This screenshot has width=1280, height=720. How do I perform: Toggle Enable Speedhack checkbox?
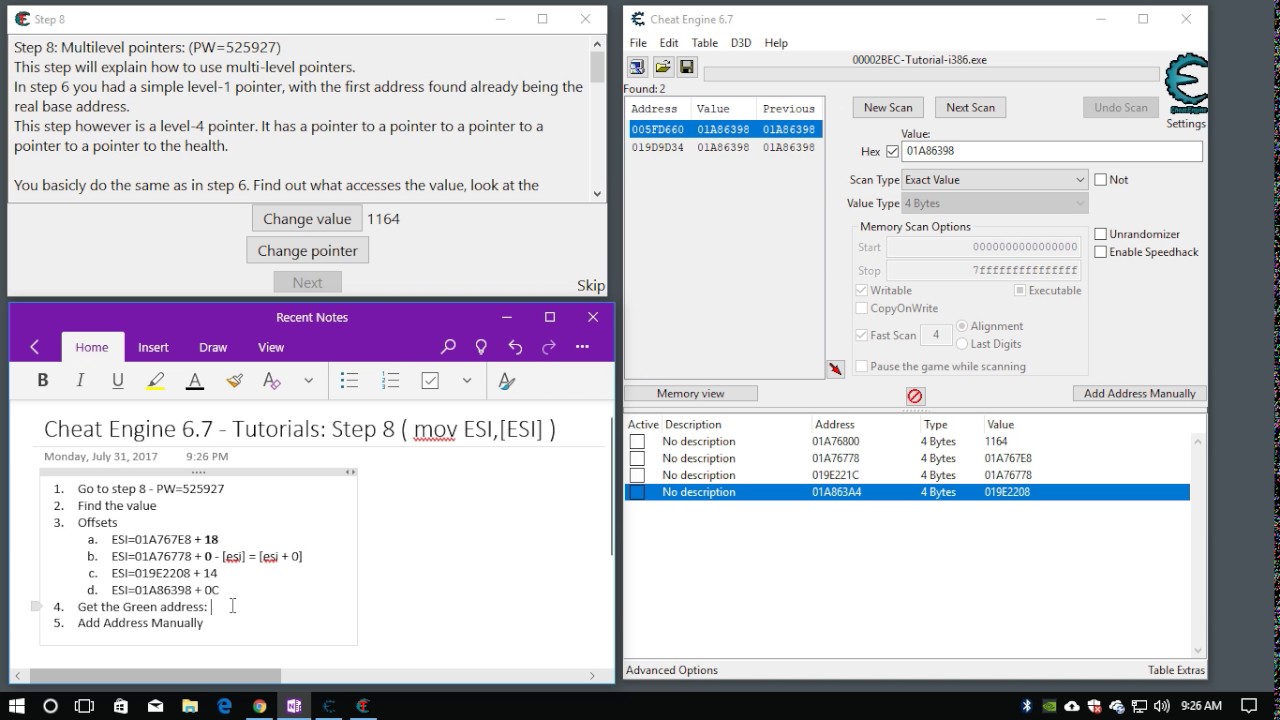point(1101,252)
